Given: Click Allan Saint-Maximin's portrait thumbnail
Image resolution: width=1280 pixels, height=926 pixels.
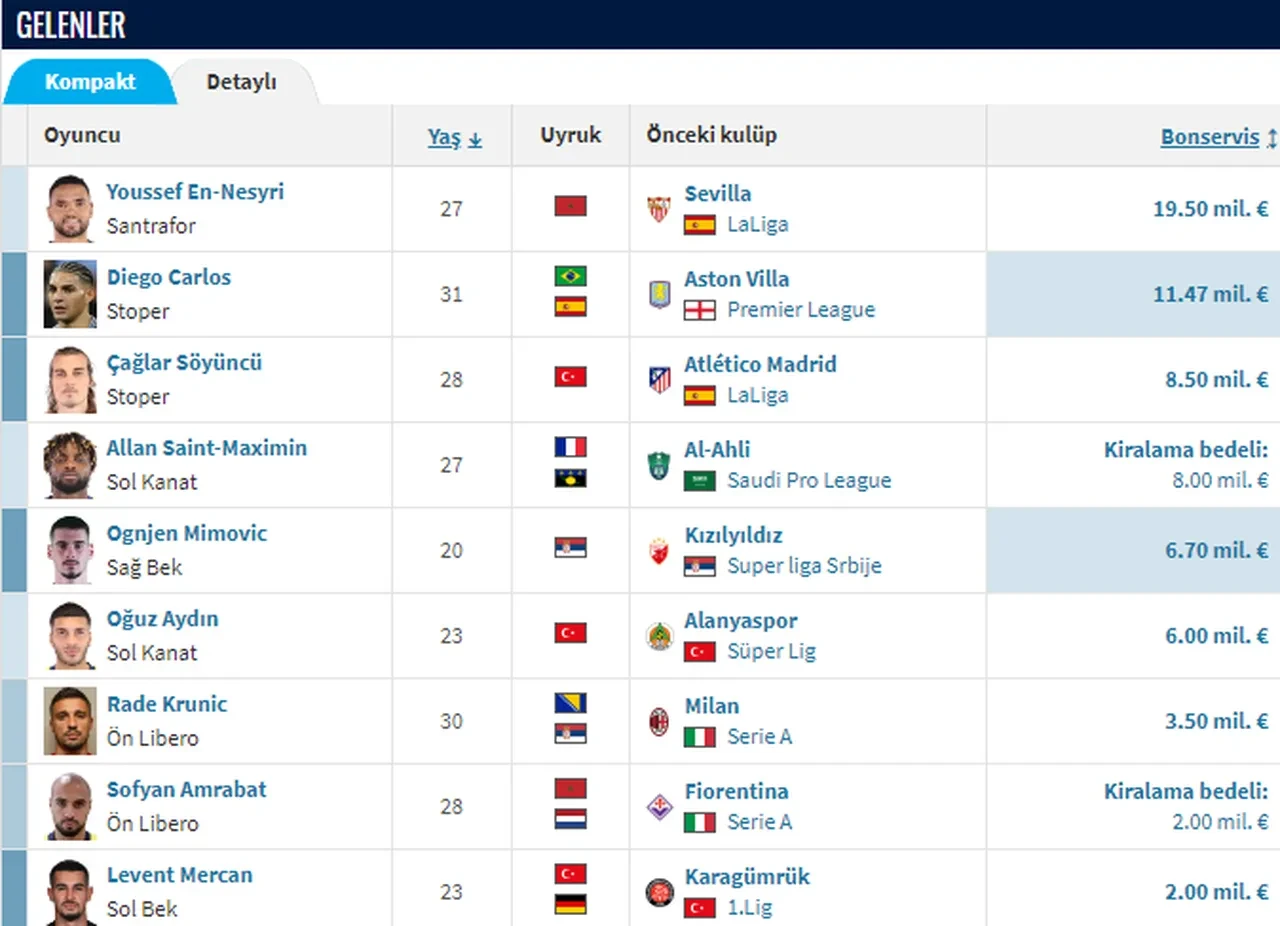Looking at the screenshot, I should click(x=70, y=465).
